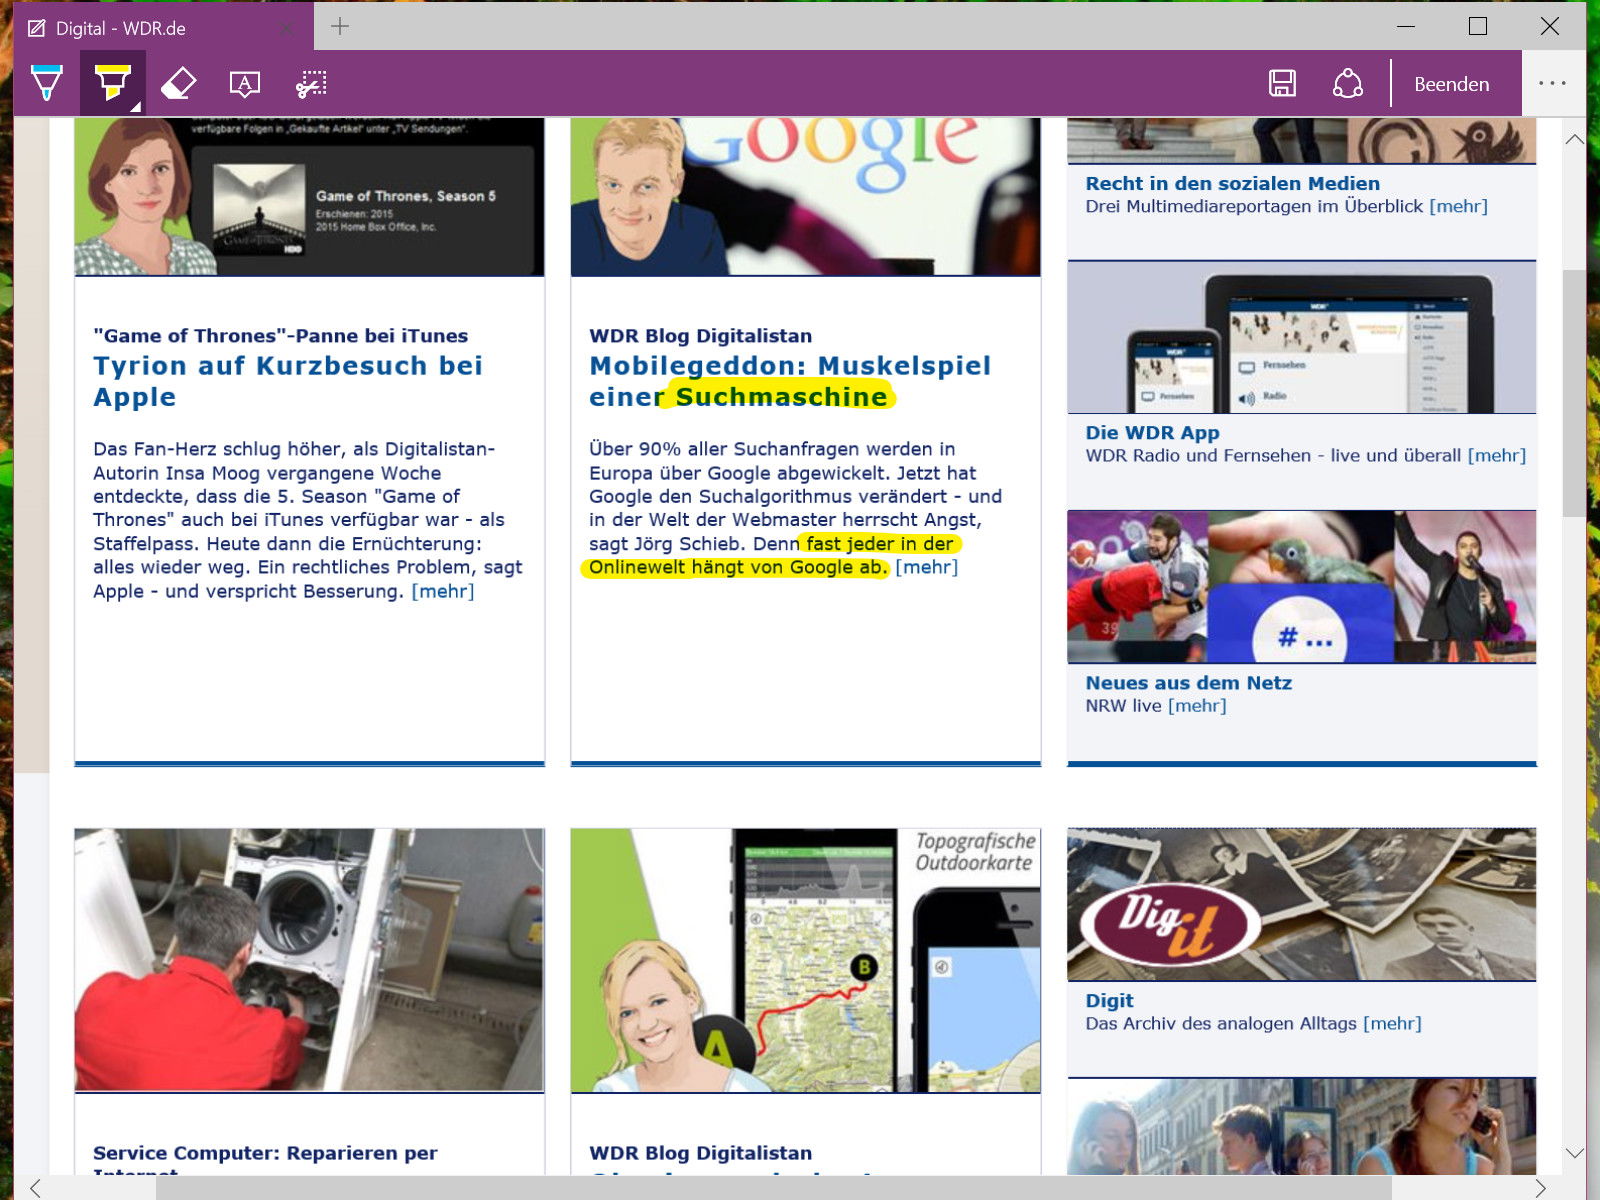Open mehr link after WDR Radio und Fernsehen

[x=1497, y=455]
